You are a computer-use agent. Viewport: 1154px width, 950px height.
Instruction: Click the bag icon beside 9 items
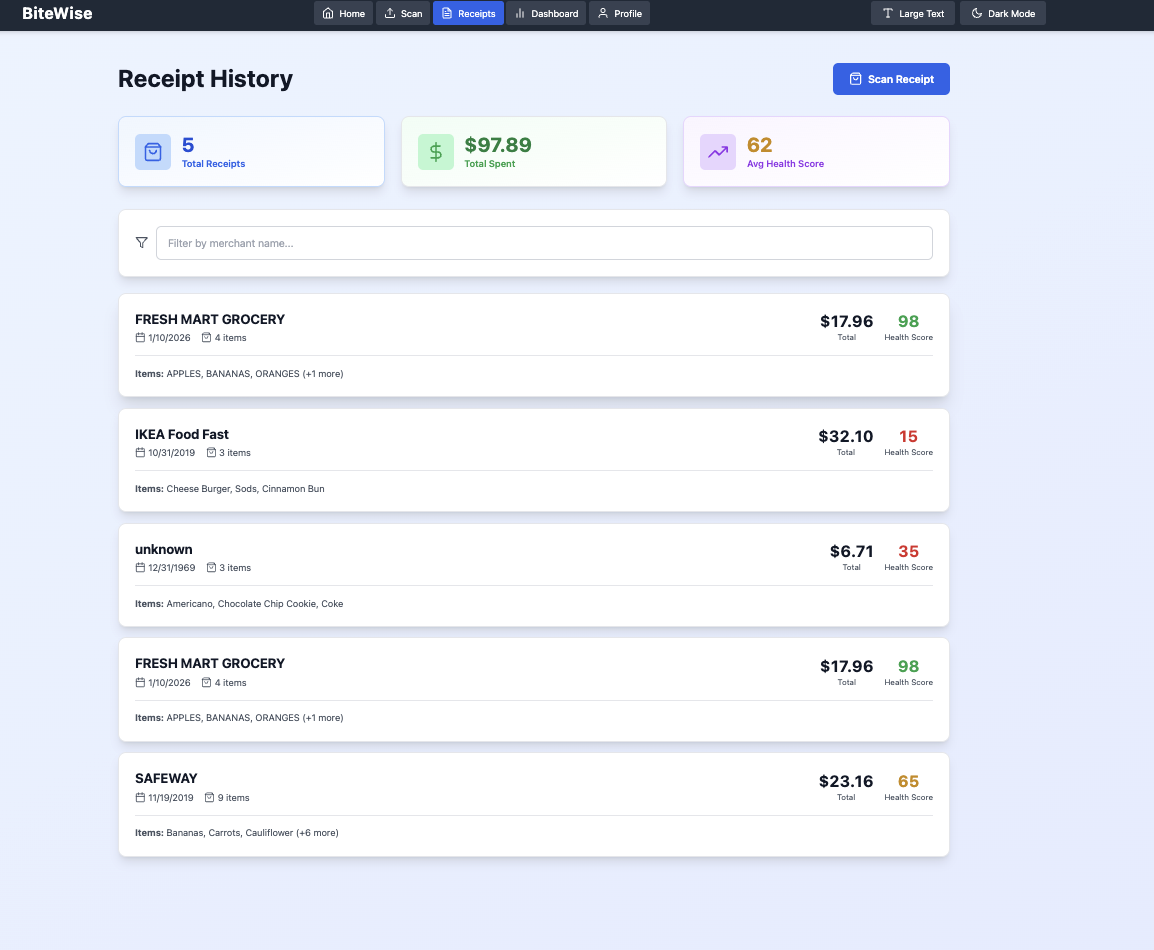coord(209,798)
